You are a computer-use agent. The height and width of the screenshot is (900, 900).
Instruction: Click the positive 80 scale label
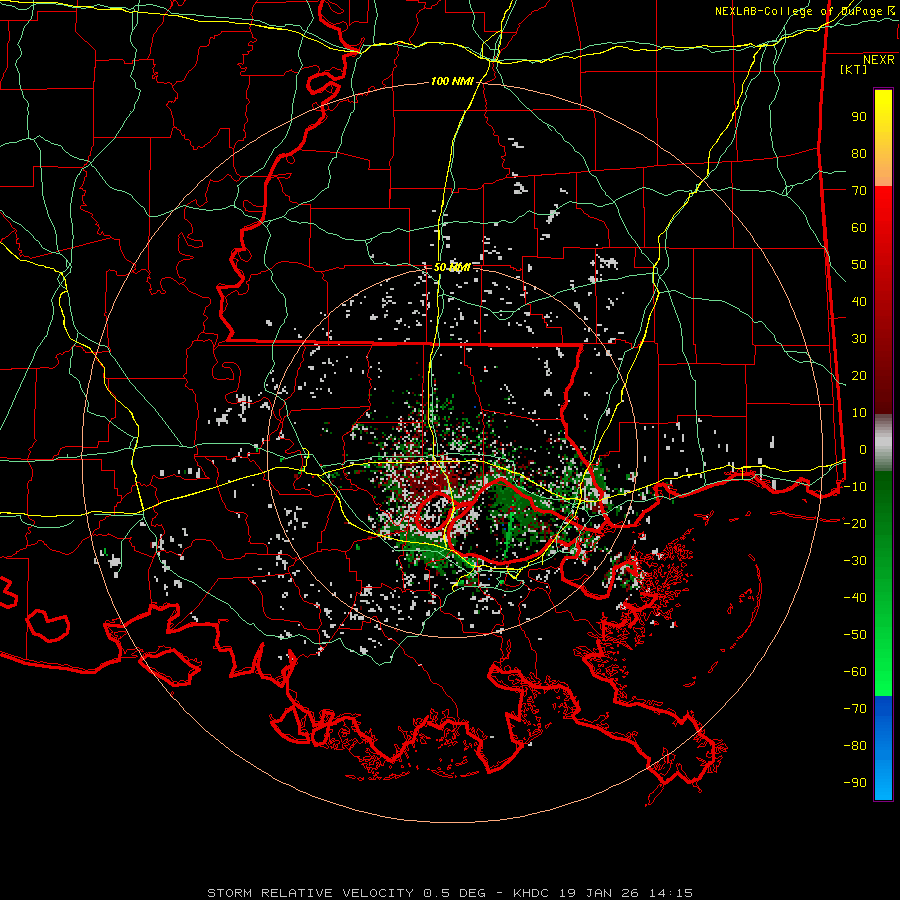pyautogui.click(x=859, y=154)
